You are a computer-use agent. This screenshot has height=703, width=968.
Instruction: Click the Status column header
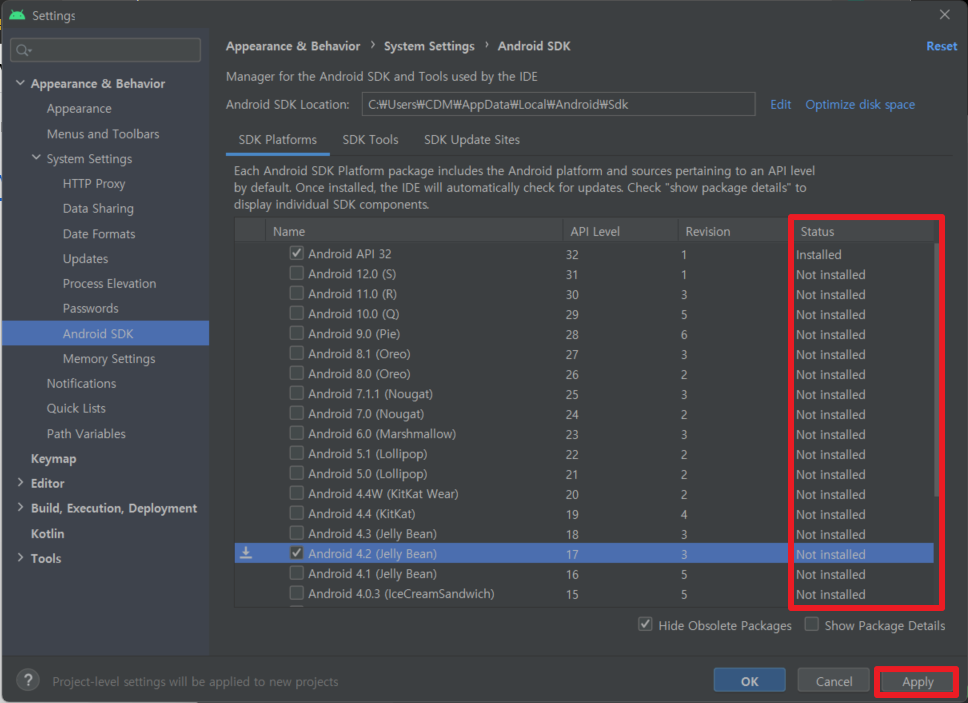coord(863,231)
